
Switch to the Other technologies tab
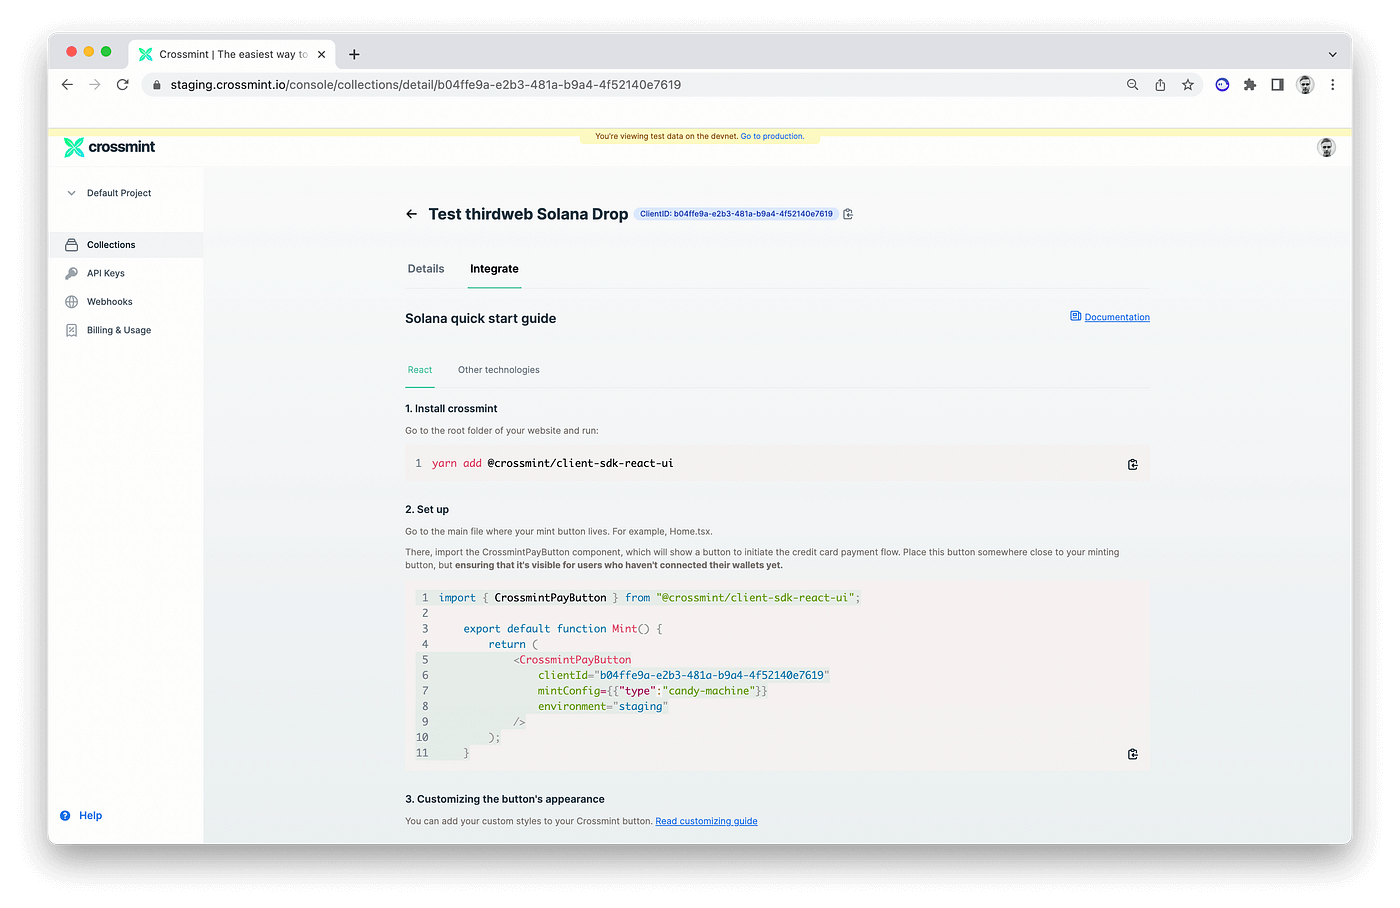coord(499,370)
